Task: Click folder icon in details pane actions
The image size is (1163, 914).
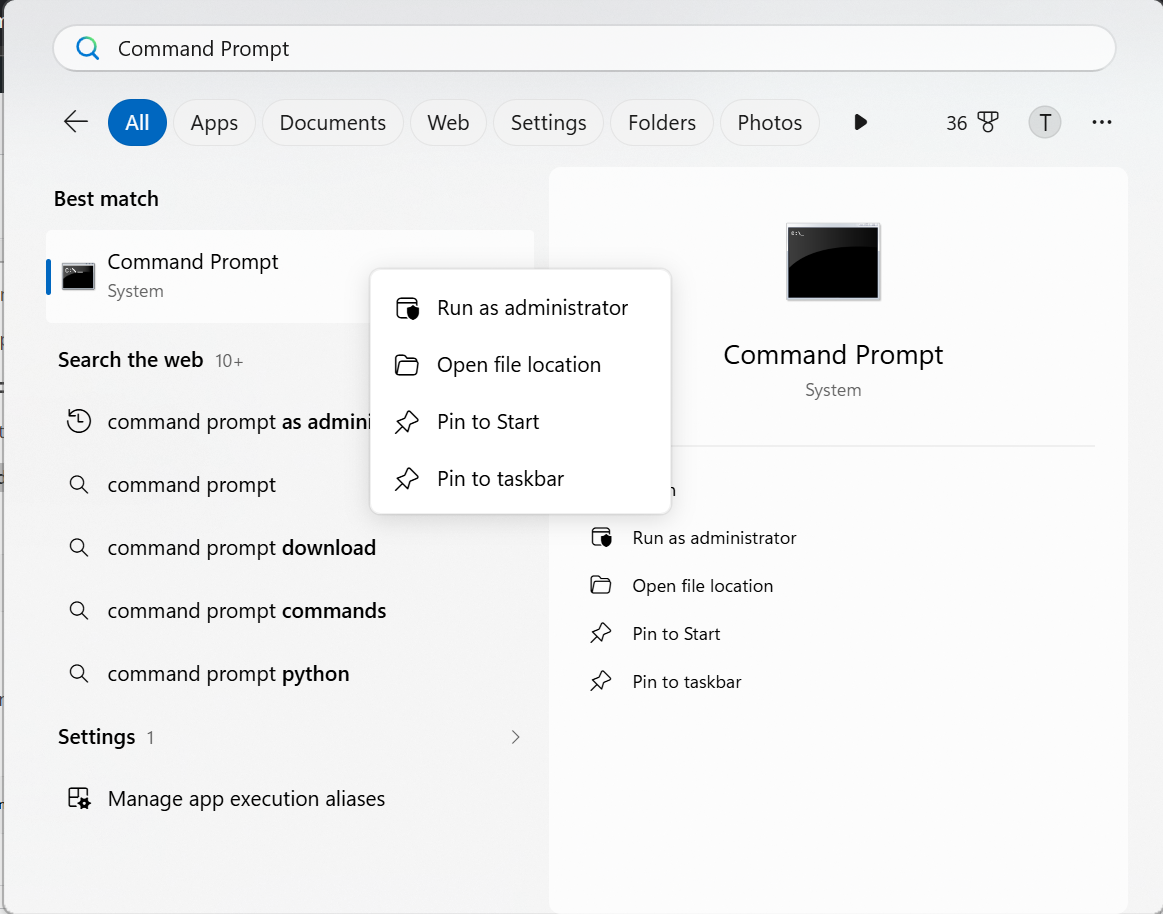Action: pyautogui.click(x=601, y=585)
